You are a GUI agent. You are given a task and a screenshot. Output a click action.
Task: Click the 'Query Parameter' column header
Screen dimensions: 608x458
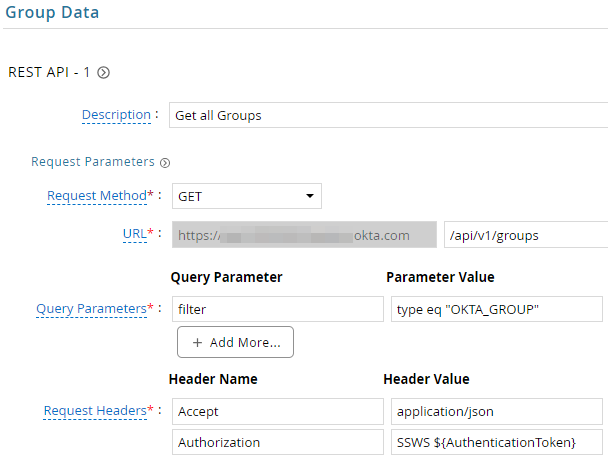226,277
